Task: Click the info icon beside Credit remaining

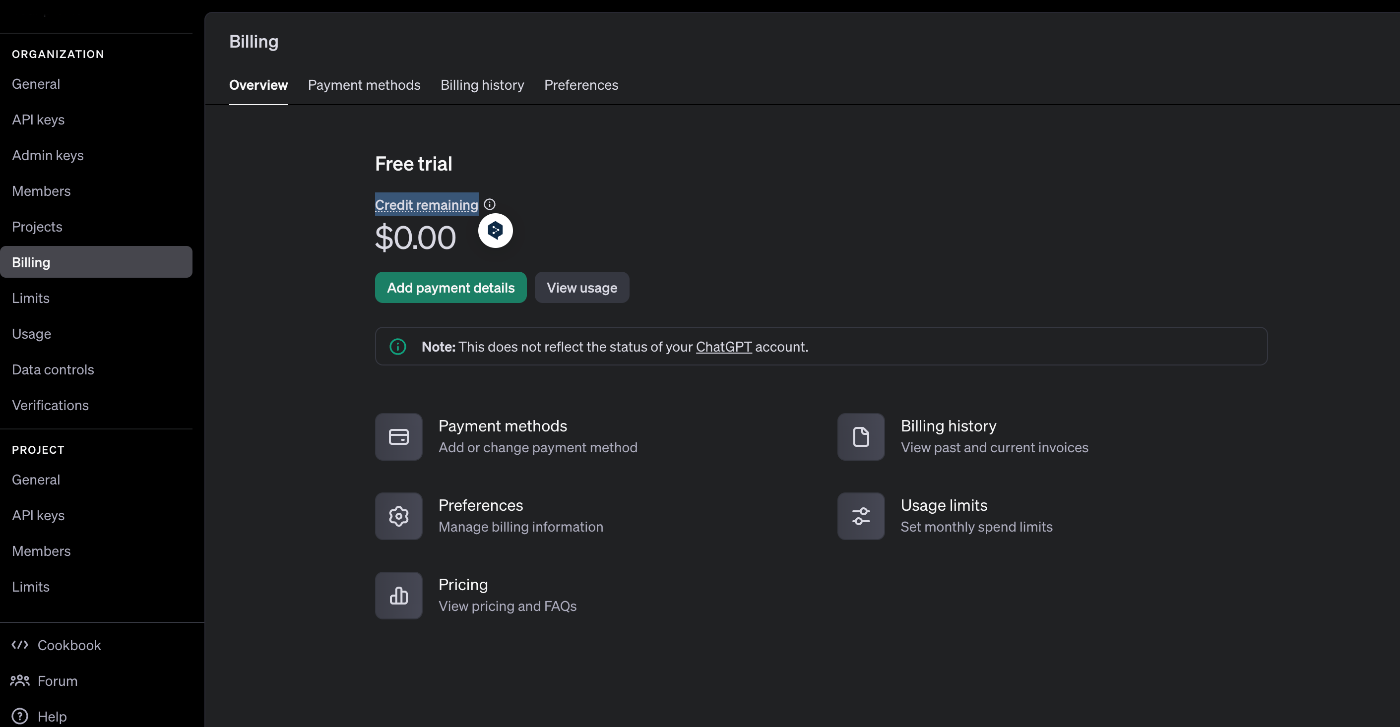Action: pyautogui.click(x=490, y=205)
